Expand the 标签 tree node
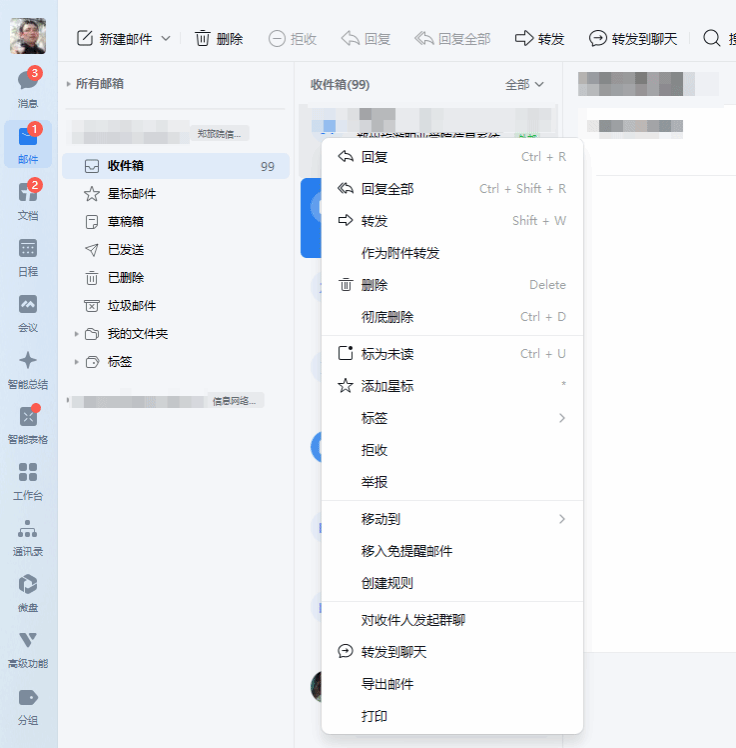The image size is (736, 748). click(76, 362)
